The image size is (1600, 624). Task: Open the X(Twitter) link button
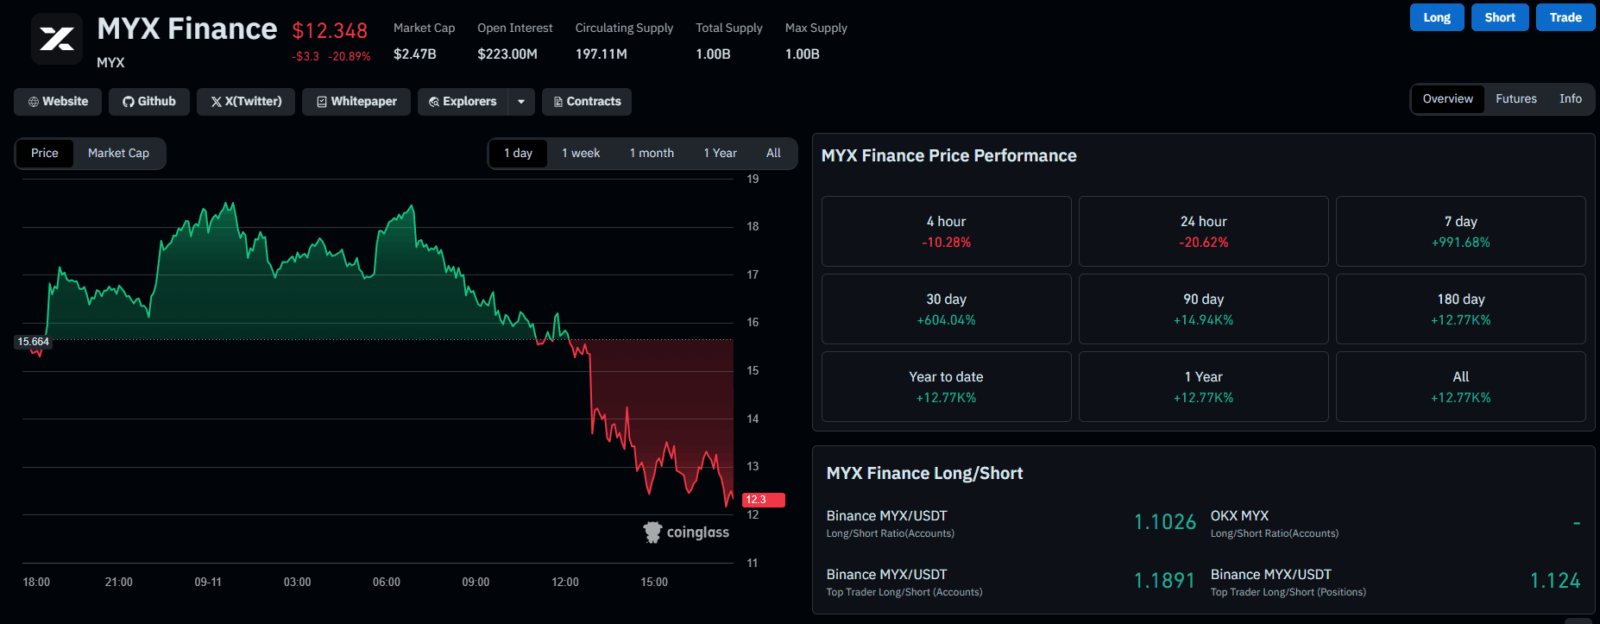(246, 102)
